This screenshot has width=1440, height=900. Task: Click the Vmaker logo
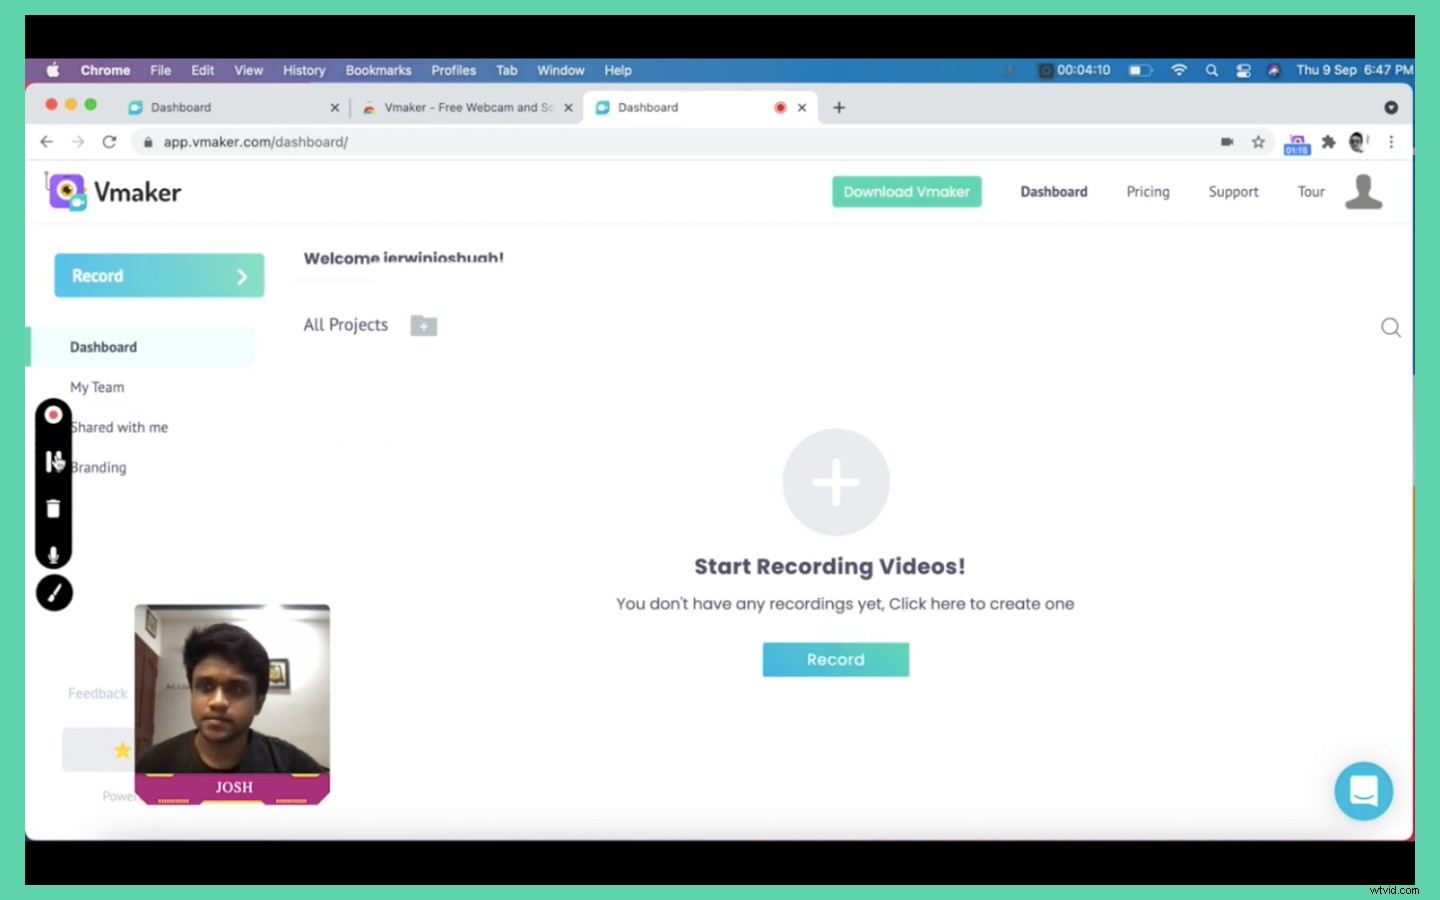113,191
